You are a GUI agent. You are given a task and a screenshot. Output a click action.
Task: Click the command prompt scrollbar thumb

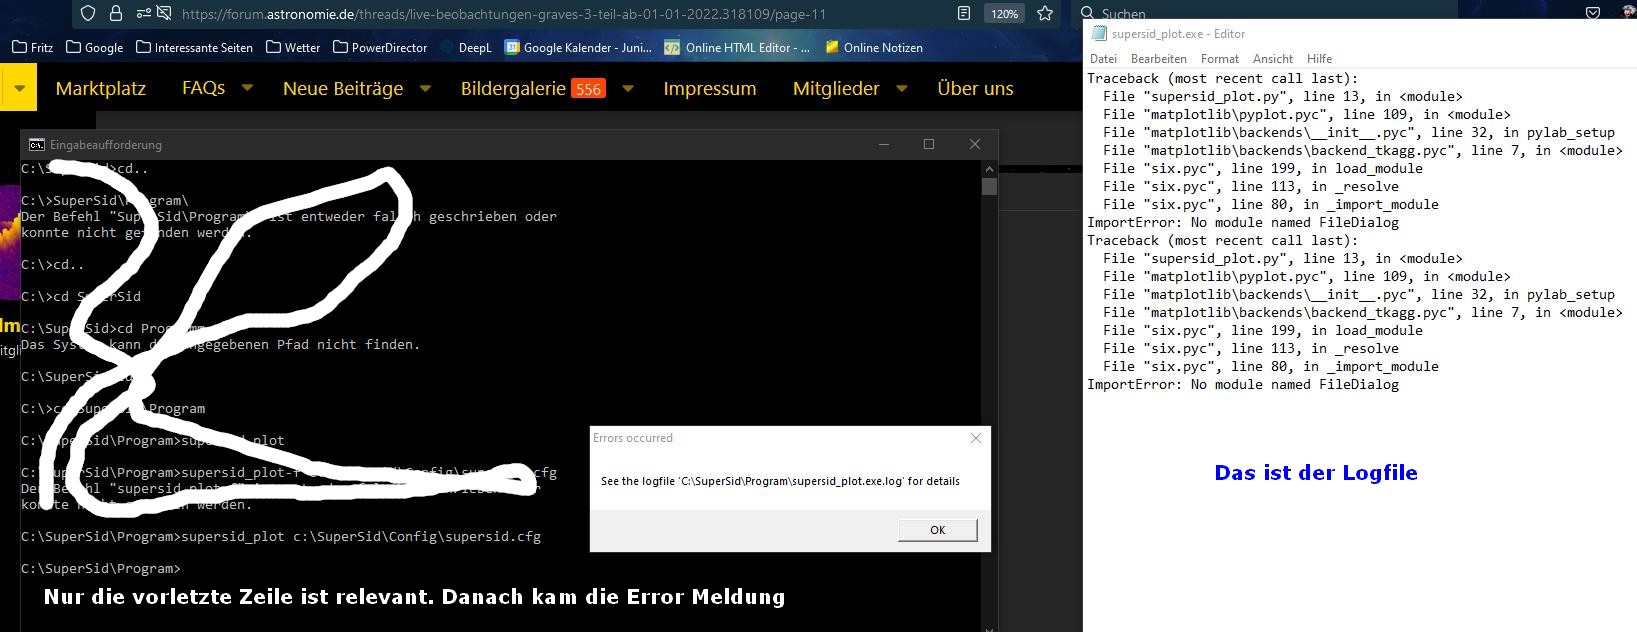[x=990, y=186]
